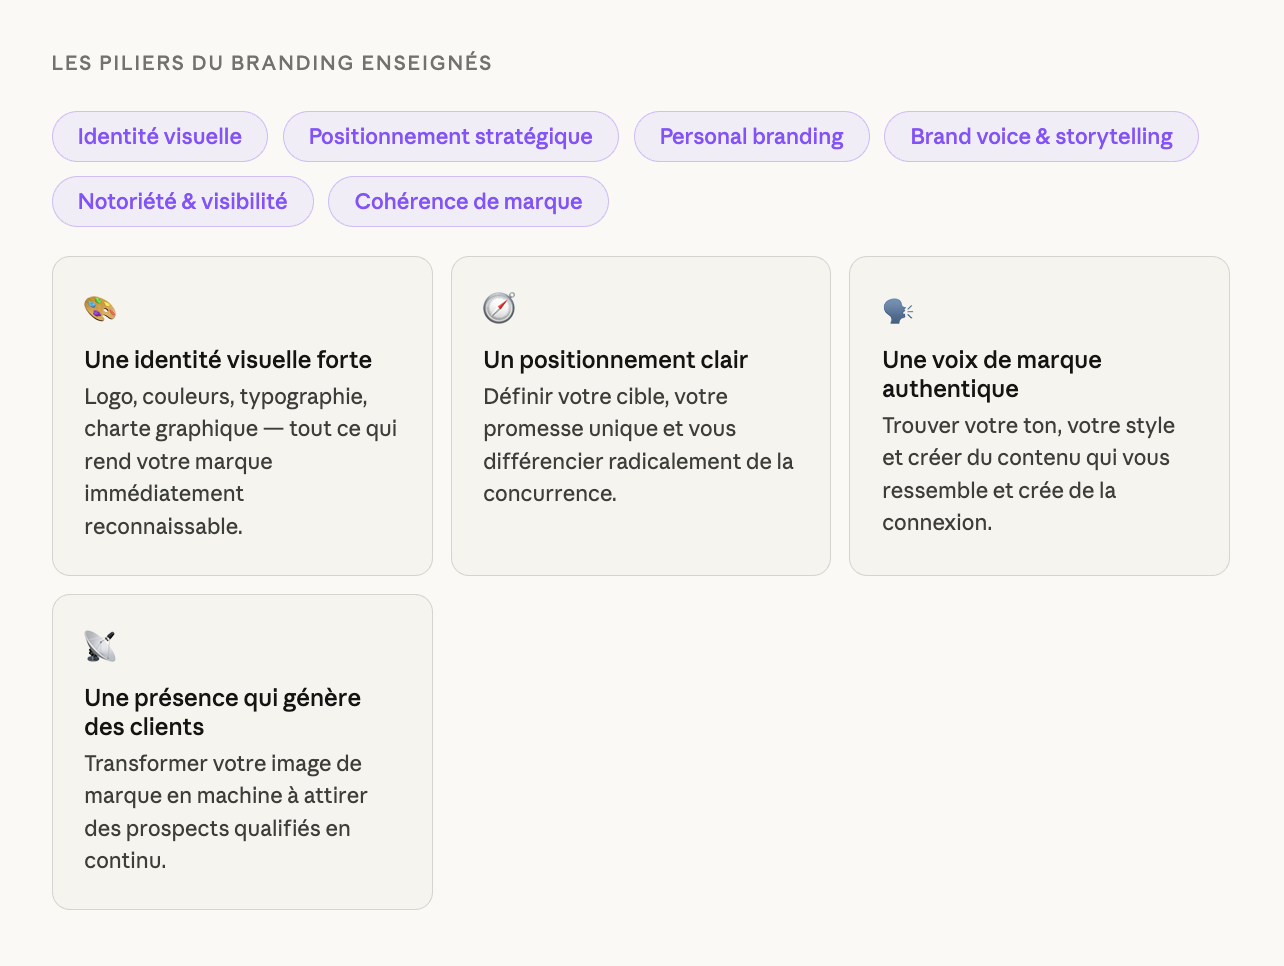
Task: Click the "Définir votre cible" description paragraph
Action: [x=638, y=445]
